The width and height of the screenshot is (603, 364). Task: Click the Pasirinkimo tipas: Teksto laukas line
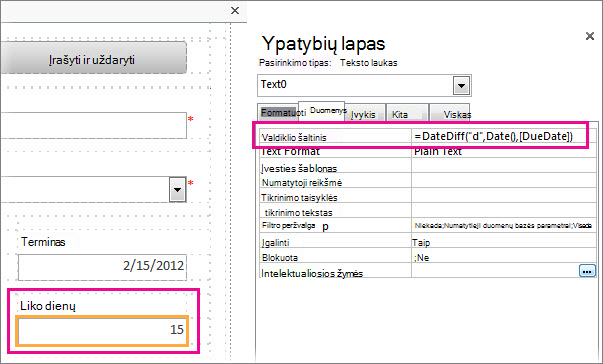click(x=328, y=63)
